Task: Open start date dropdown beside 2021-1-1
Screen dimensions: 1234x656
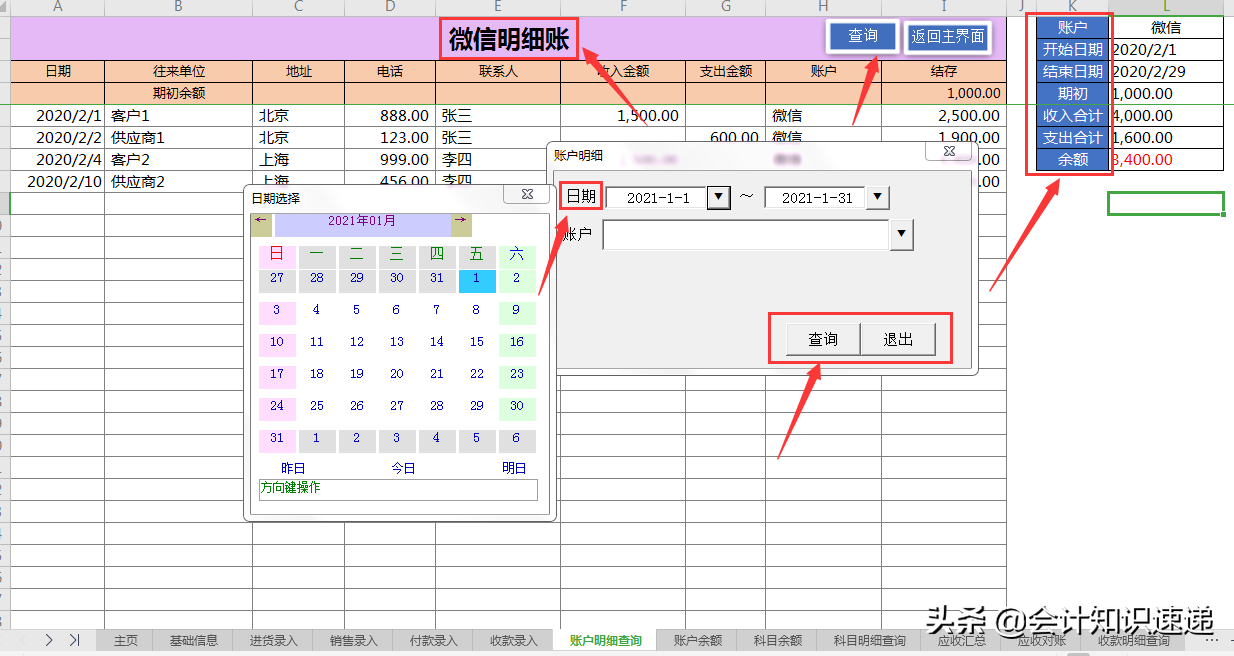Action: [718, 198]
